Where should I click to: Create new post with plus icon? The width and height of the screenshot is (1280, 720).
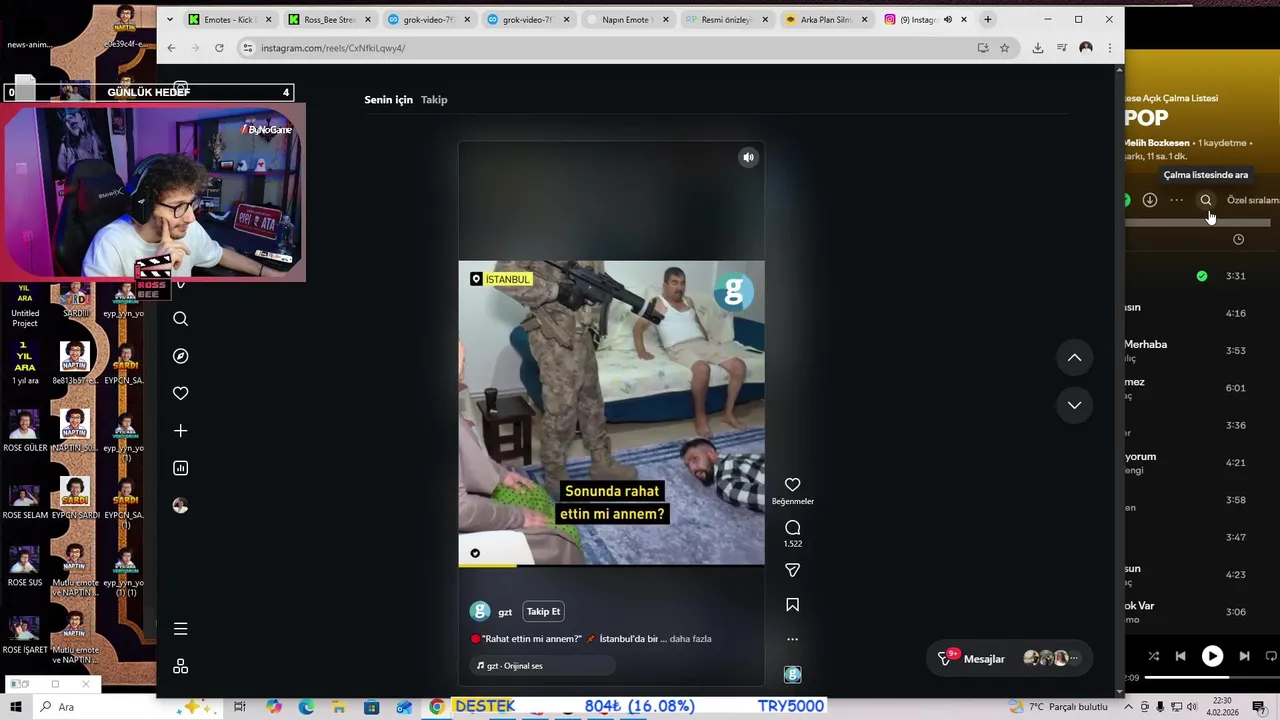coord(180,431)
